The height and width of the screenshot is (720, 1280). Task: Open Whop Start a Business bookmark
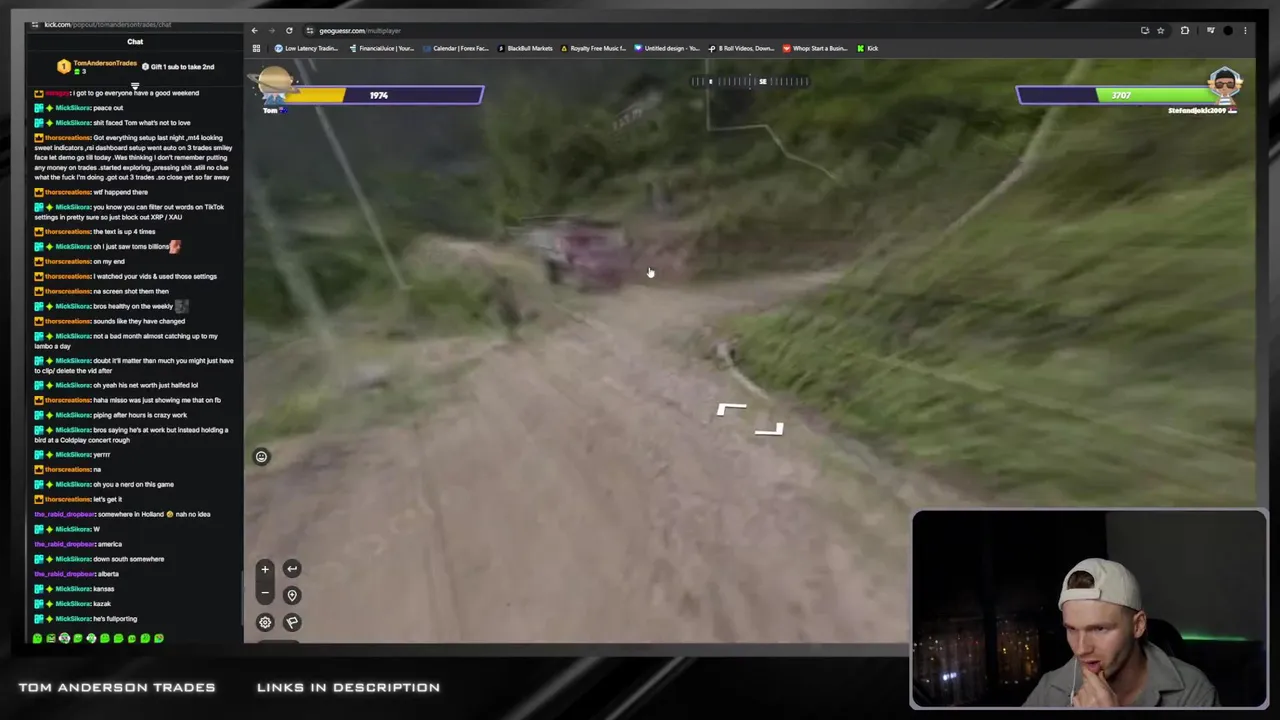click(x=815, y=48)
